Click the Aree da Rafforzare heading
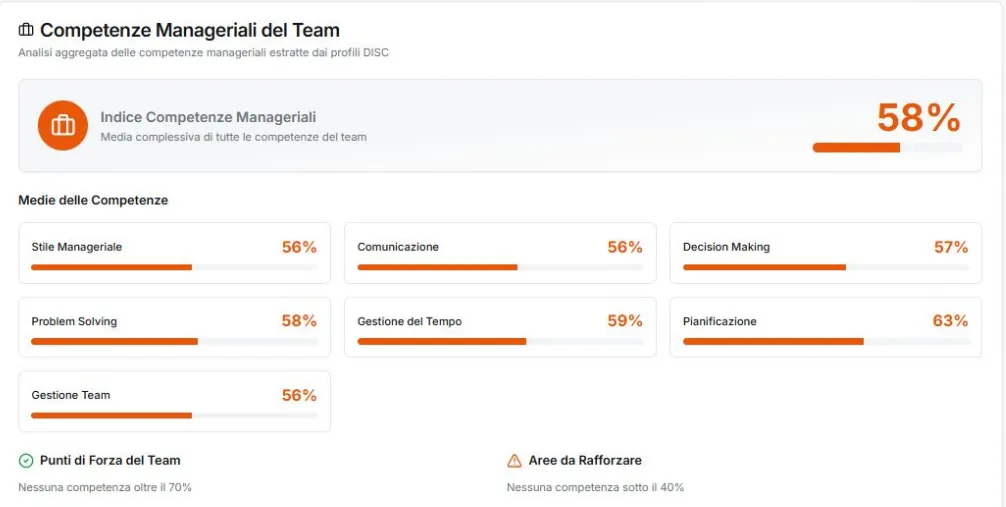The height and width of the screenshot is (507, 1006). pyautogui.click(x=585, y=460)
